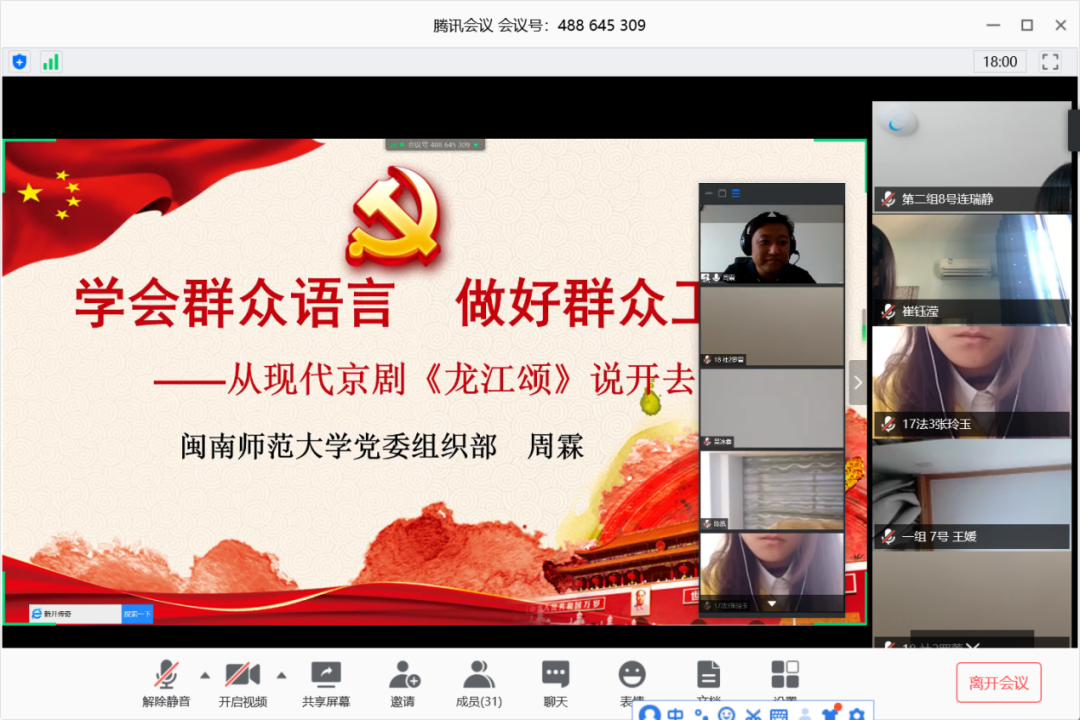Open the settings grid icon in toolbar
The width and height of the screenshot is (1080, 720).
(785, 676)
